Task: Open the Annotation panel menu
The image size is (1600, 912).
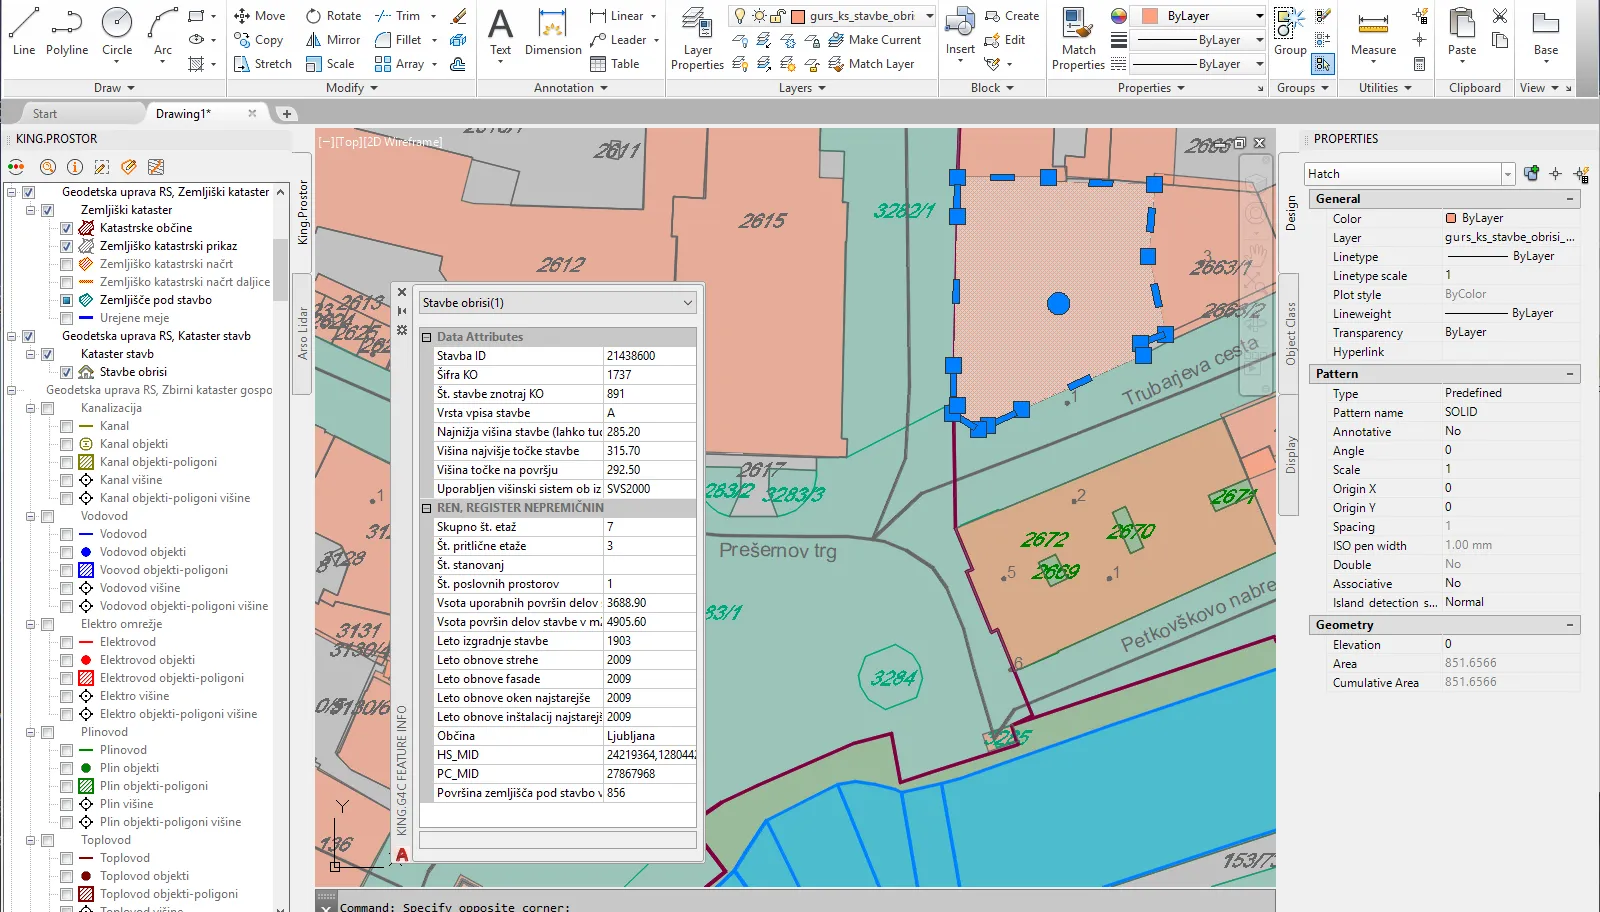Action: click(x=571, y=88)
